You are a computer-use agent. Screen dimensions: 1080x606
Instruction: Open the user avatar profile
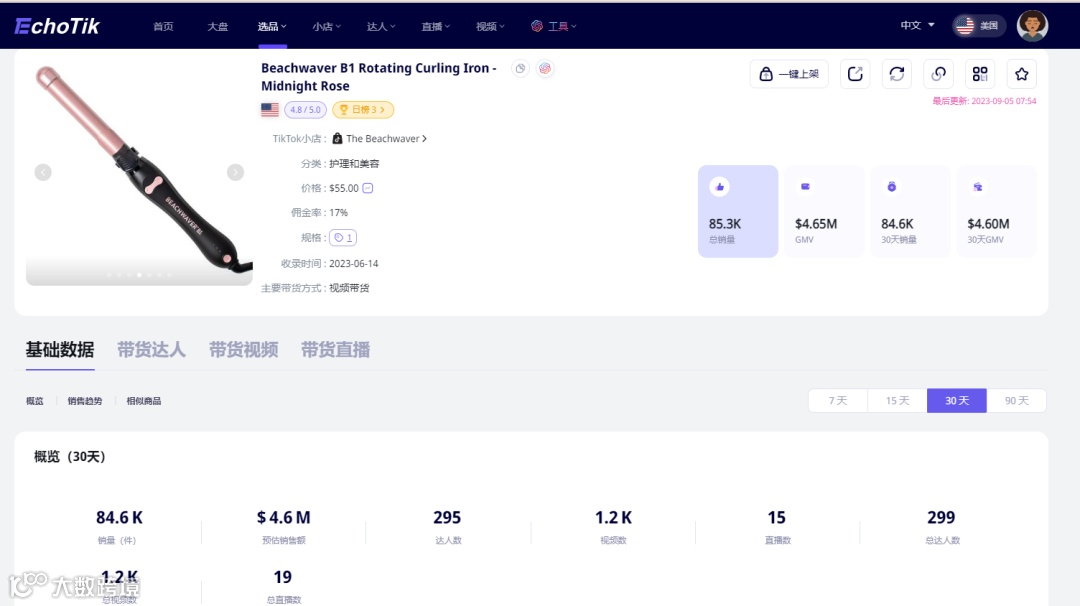(x=1032, y=25)
